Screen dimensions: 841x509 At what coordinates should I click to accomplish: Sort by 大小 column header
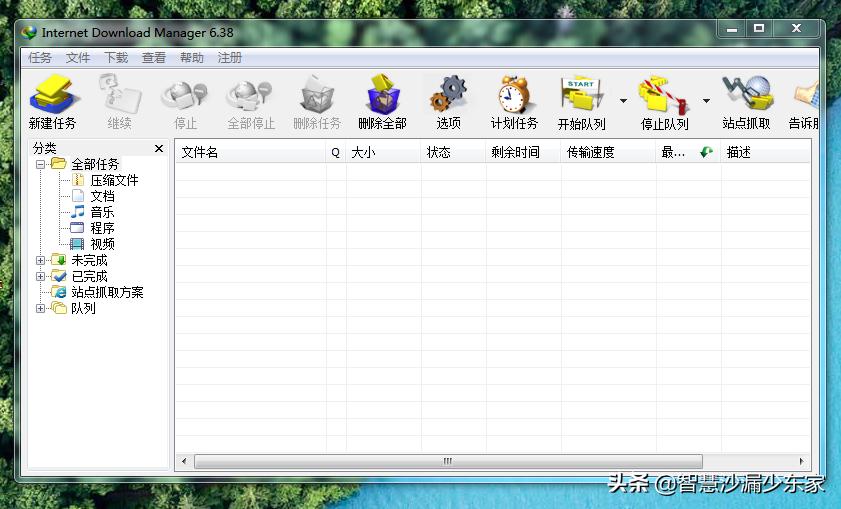[x=383, y=152]
